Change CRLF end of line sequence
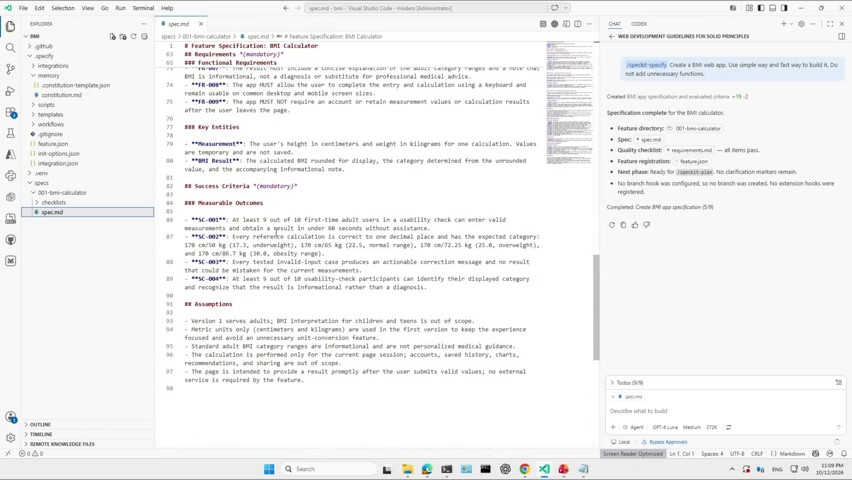 (x=757, y=453)
